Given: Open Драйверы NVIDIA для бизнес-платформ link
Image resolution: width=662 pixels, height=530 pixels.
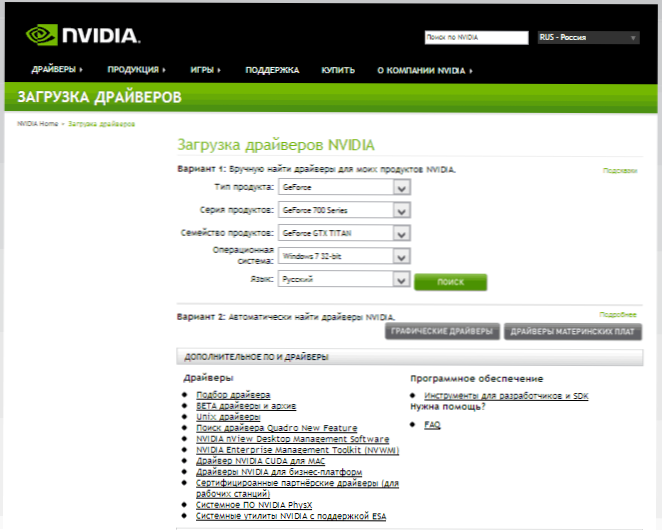Looking at the screenshot, I should 279,472.
